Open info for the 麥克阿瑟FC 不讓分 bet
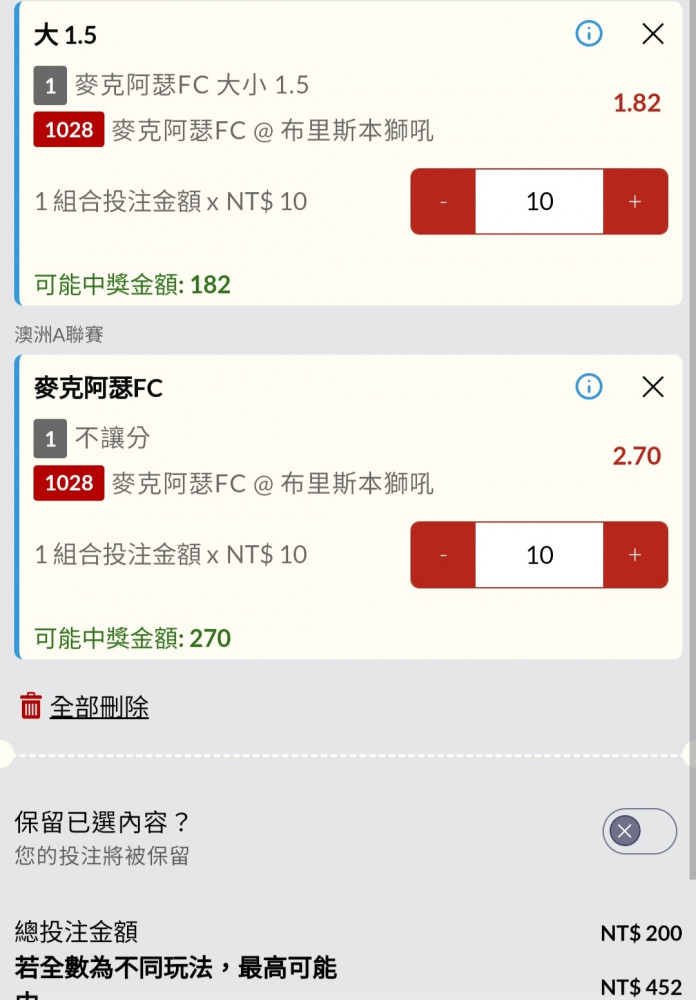The width and height of the screenshot is (696, 1000). (x=589, y=387)
